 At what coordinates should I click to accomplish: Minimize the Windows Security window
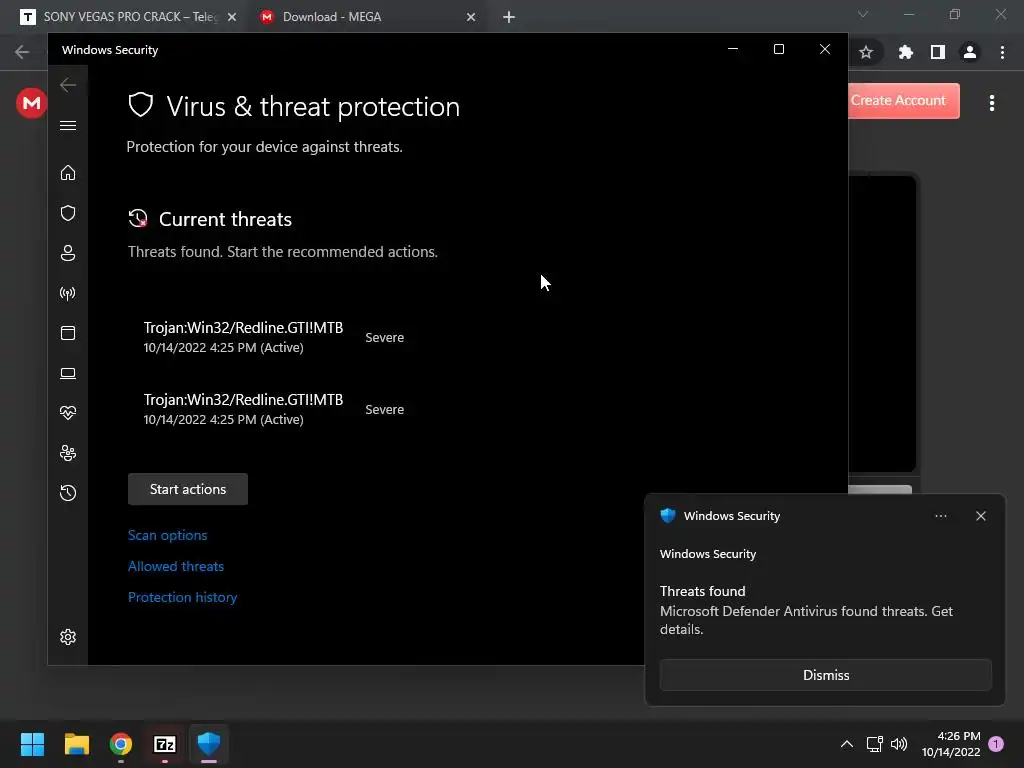[x=733, y=50]
